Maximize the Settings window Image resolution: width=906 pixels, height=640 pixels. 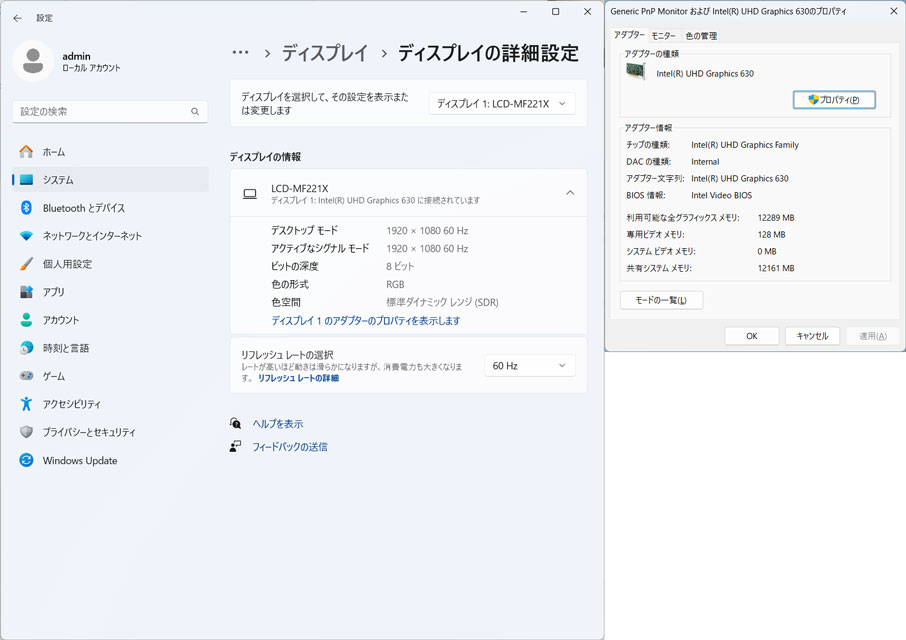click(x=555, y=12)
